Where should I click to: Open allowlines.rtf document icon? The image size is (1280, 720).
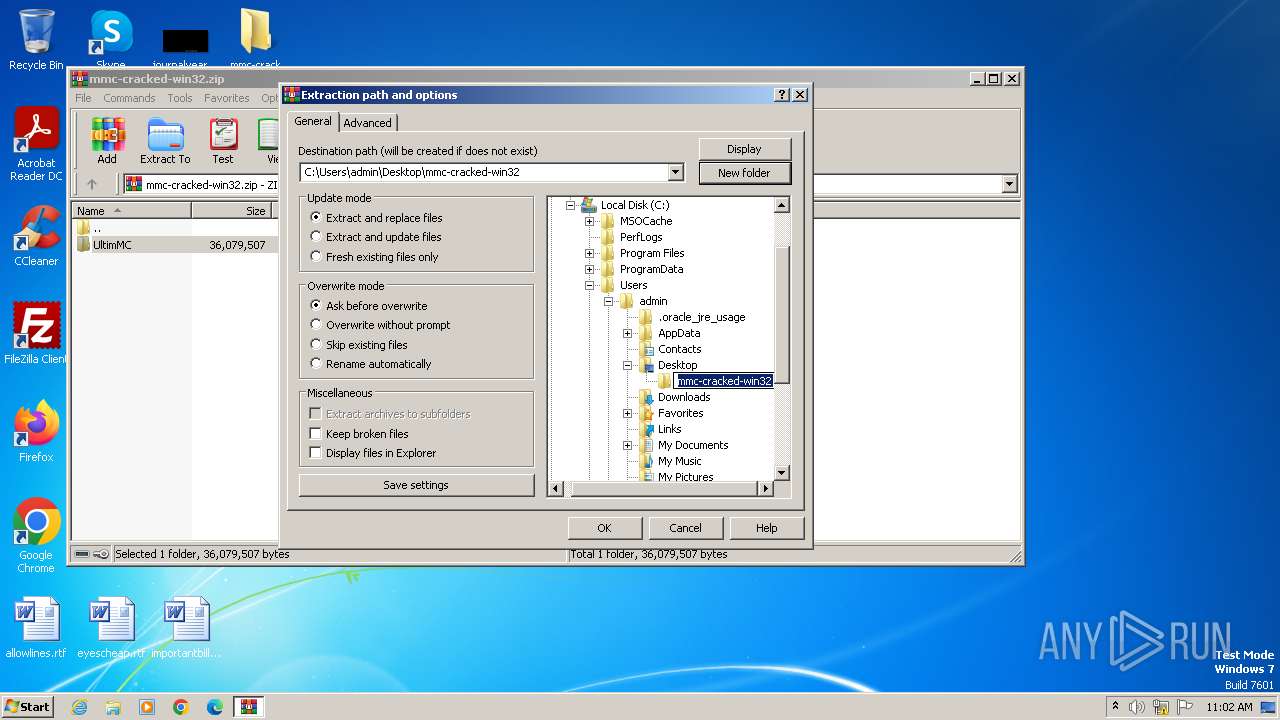click(x=36, y=628)
